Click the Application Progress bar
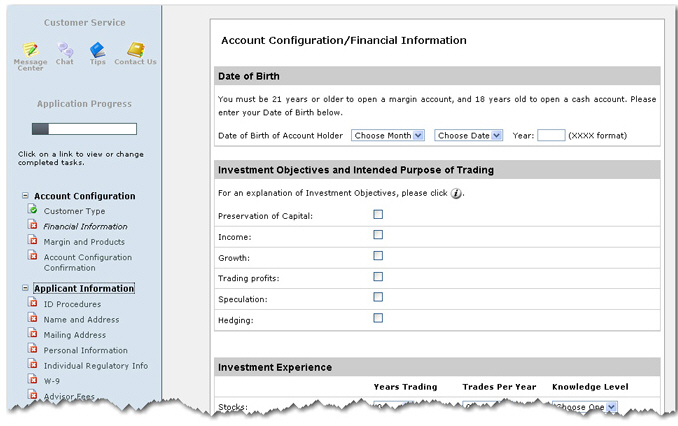Screen dimensions: 678x426 [x=84, y=129]
